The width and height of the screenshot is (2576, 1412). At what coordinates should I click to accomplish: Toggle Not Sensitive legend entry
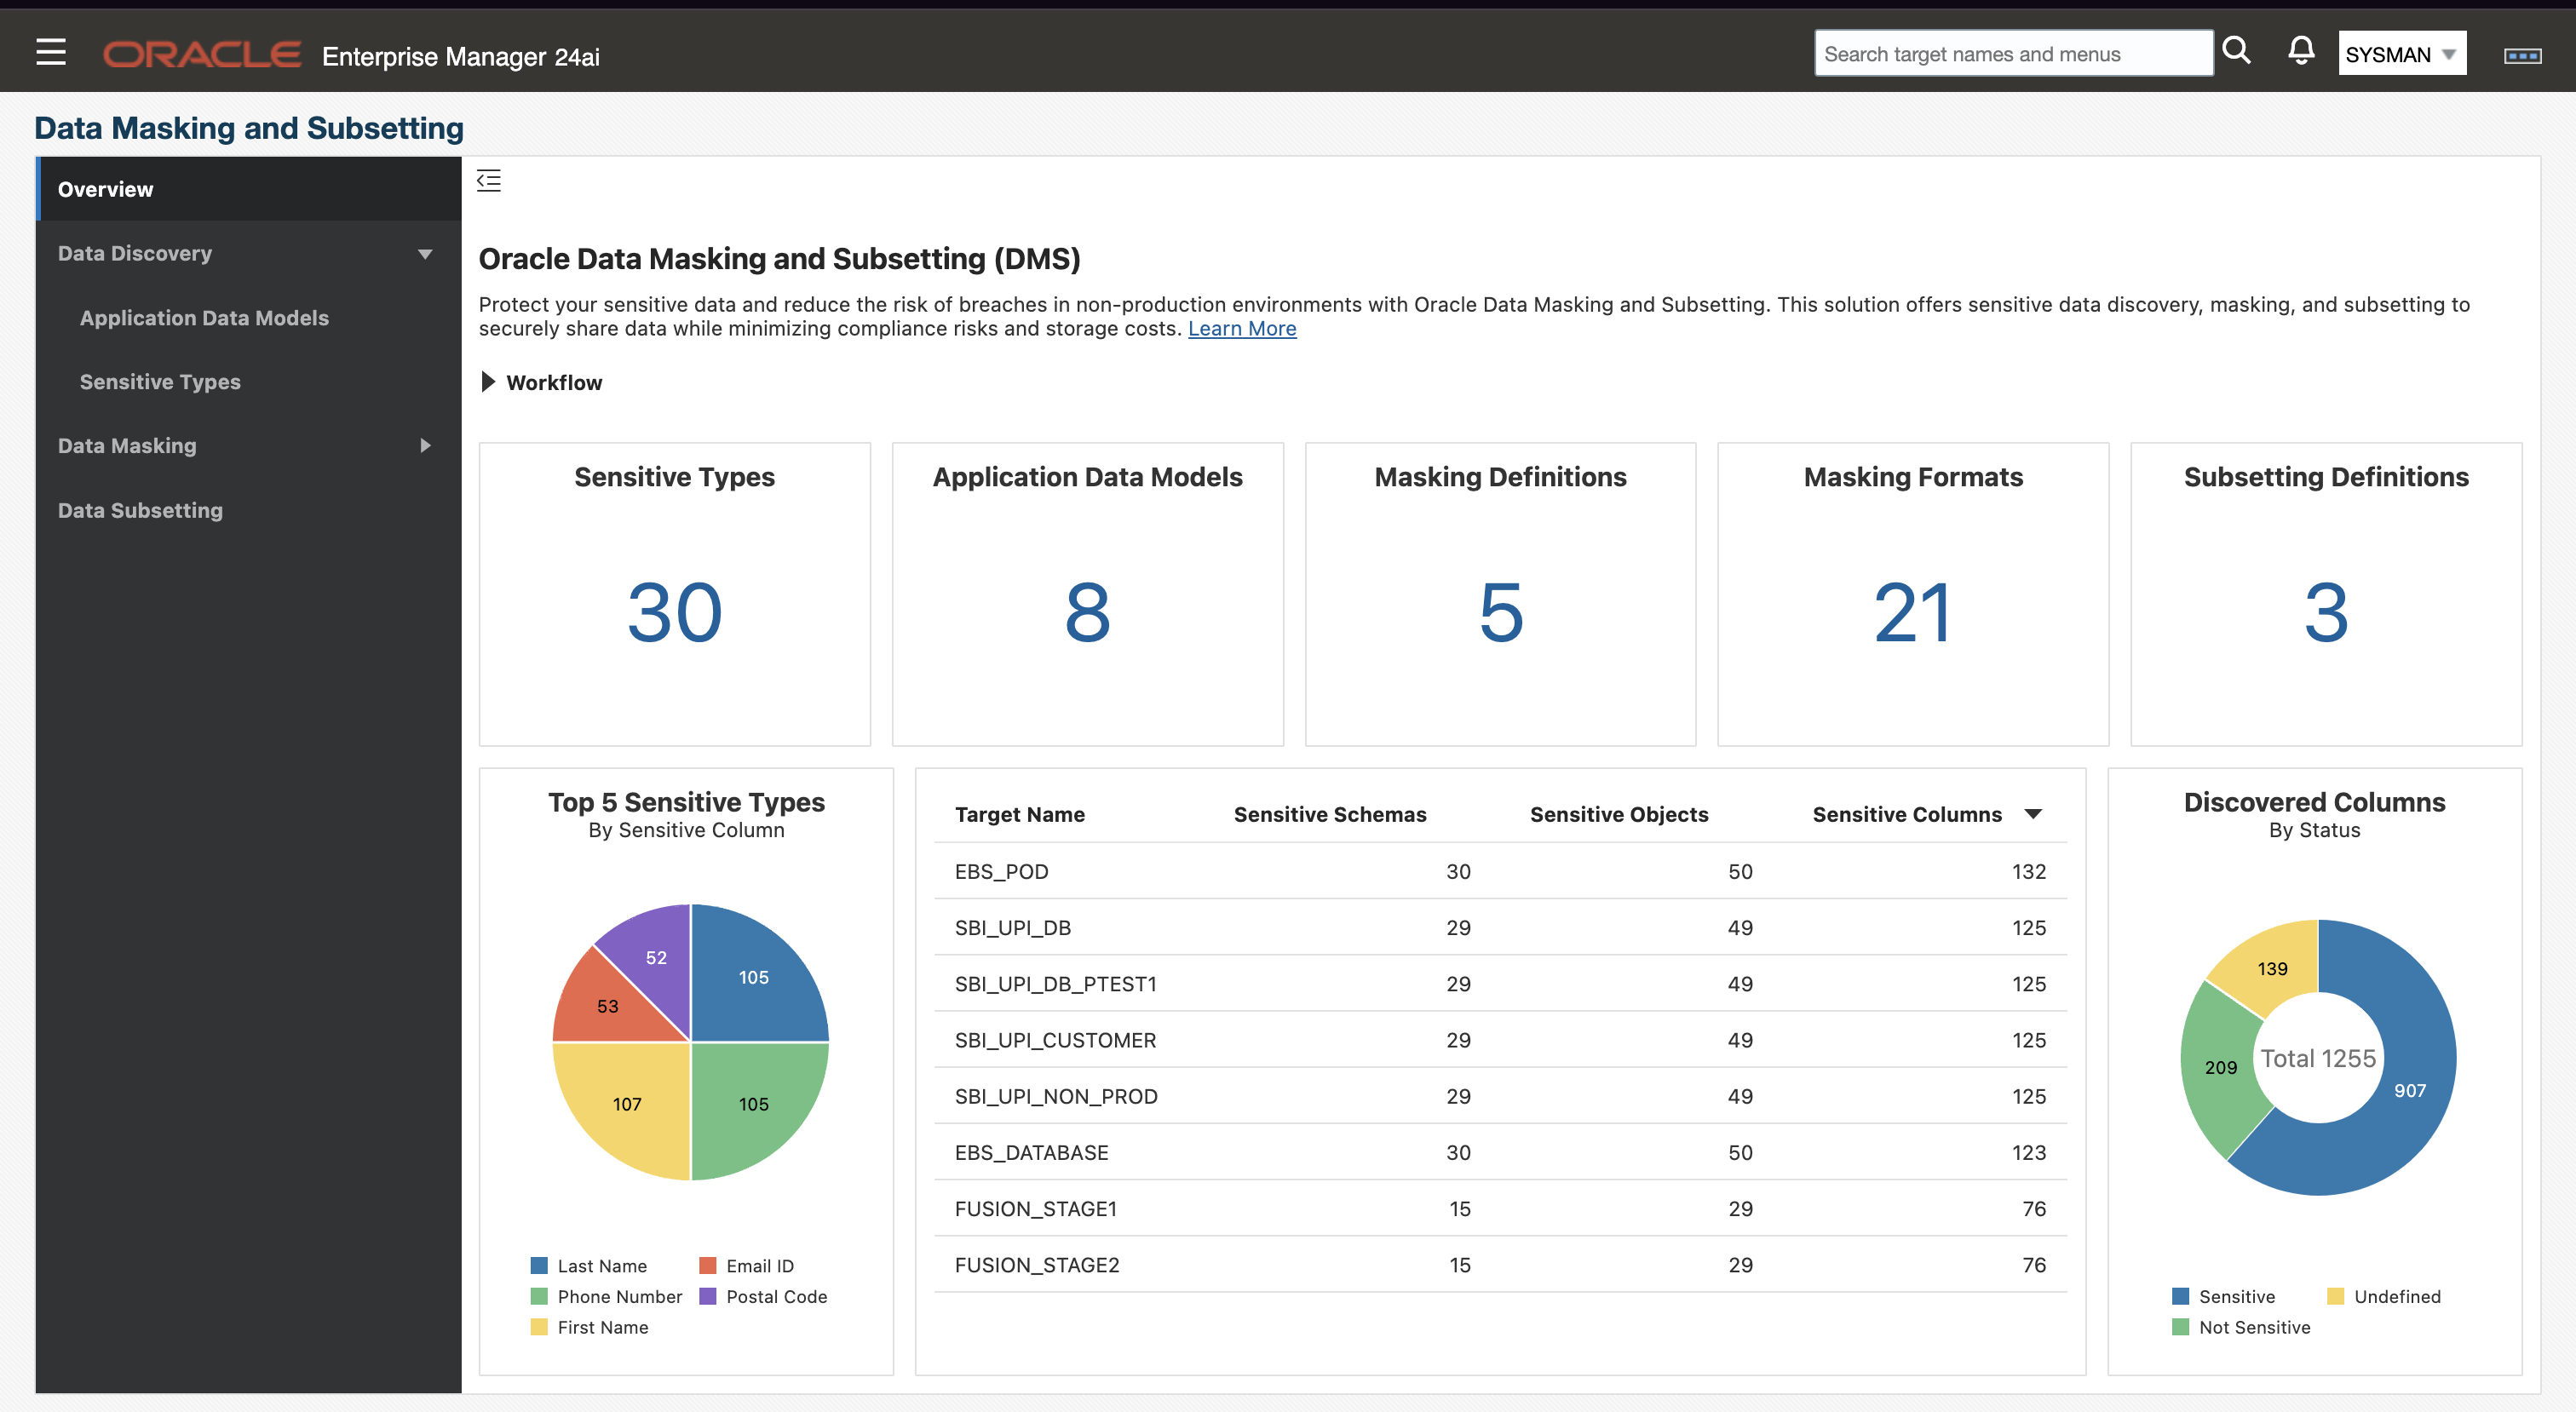coord(2253,1327)
